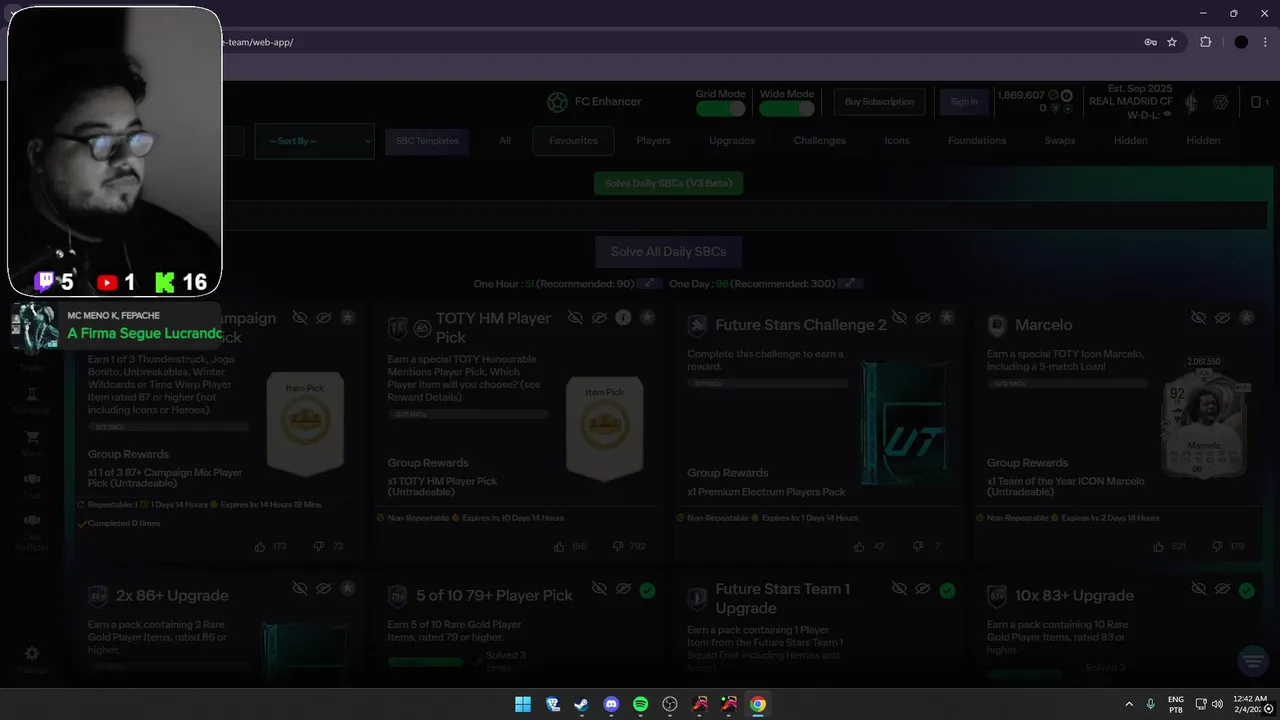Click the SBC Templates button
This screenshot has width=1280, height=720.
427,141
